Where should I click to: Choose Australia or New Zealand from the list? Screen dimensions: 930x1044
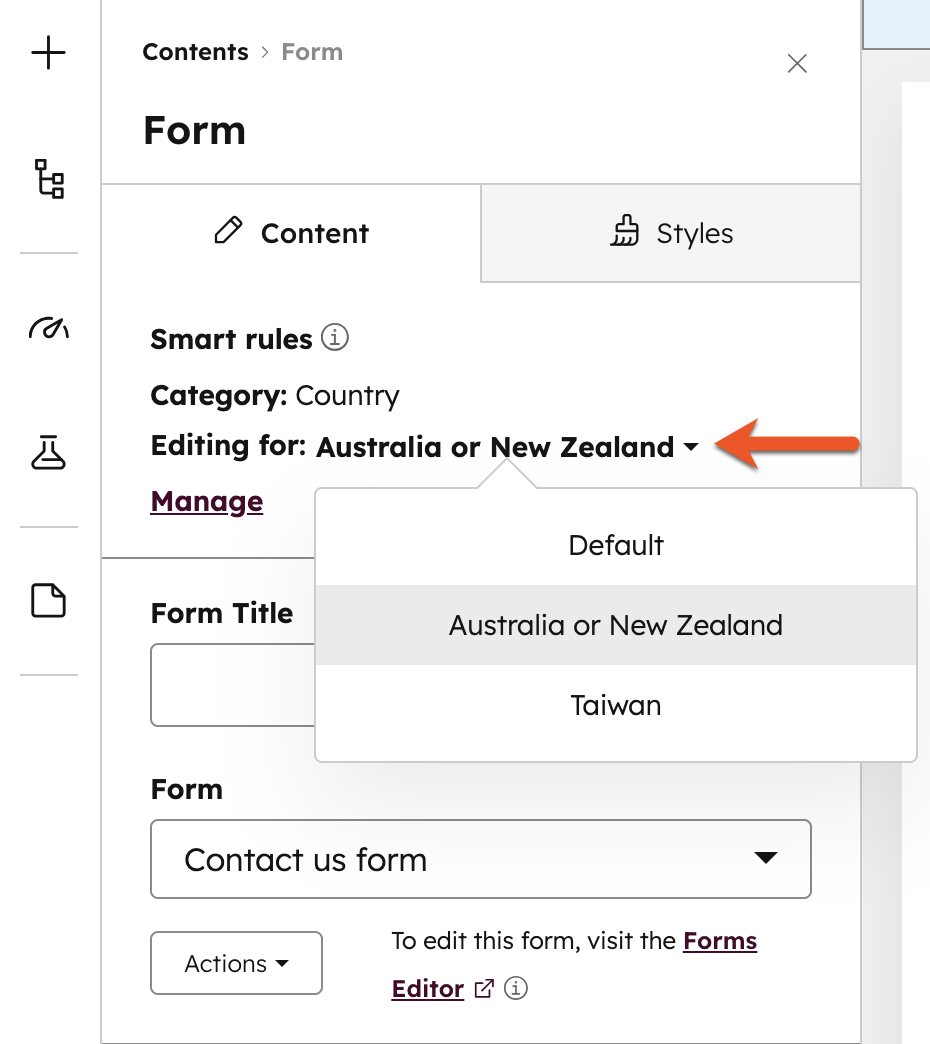coord(615,625)
